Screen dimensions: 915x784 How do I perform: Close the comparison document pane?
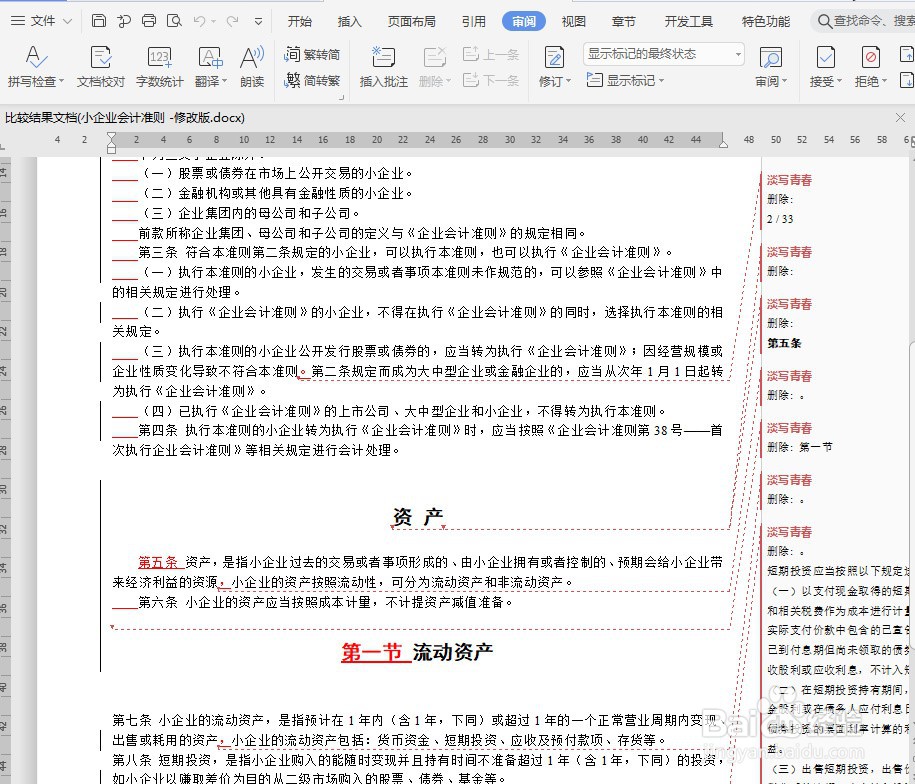[900, 118]
